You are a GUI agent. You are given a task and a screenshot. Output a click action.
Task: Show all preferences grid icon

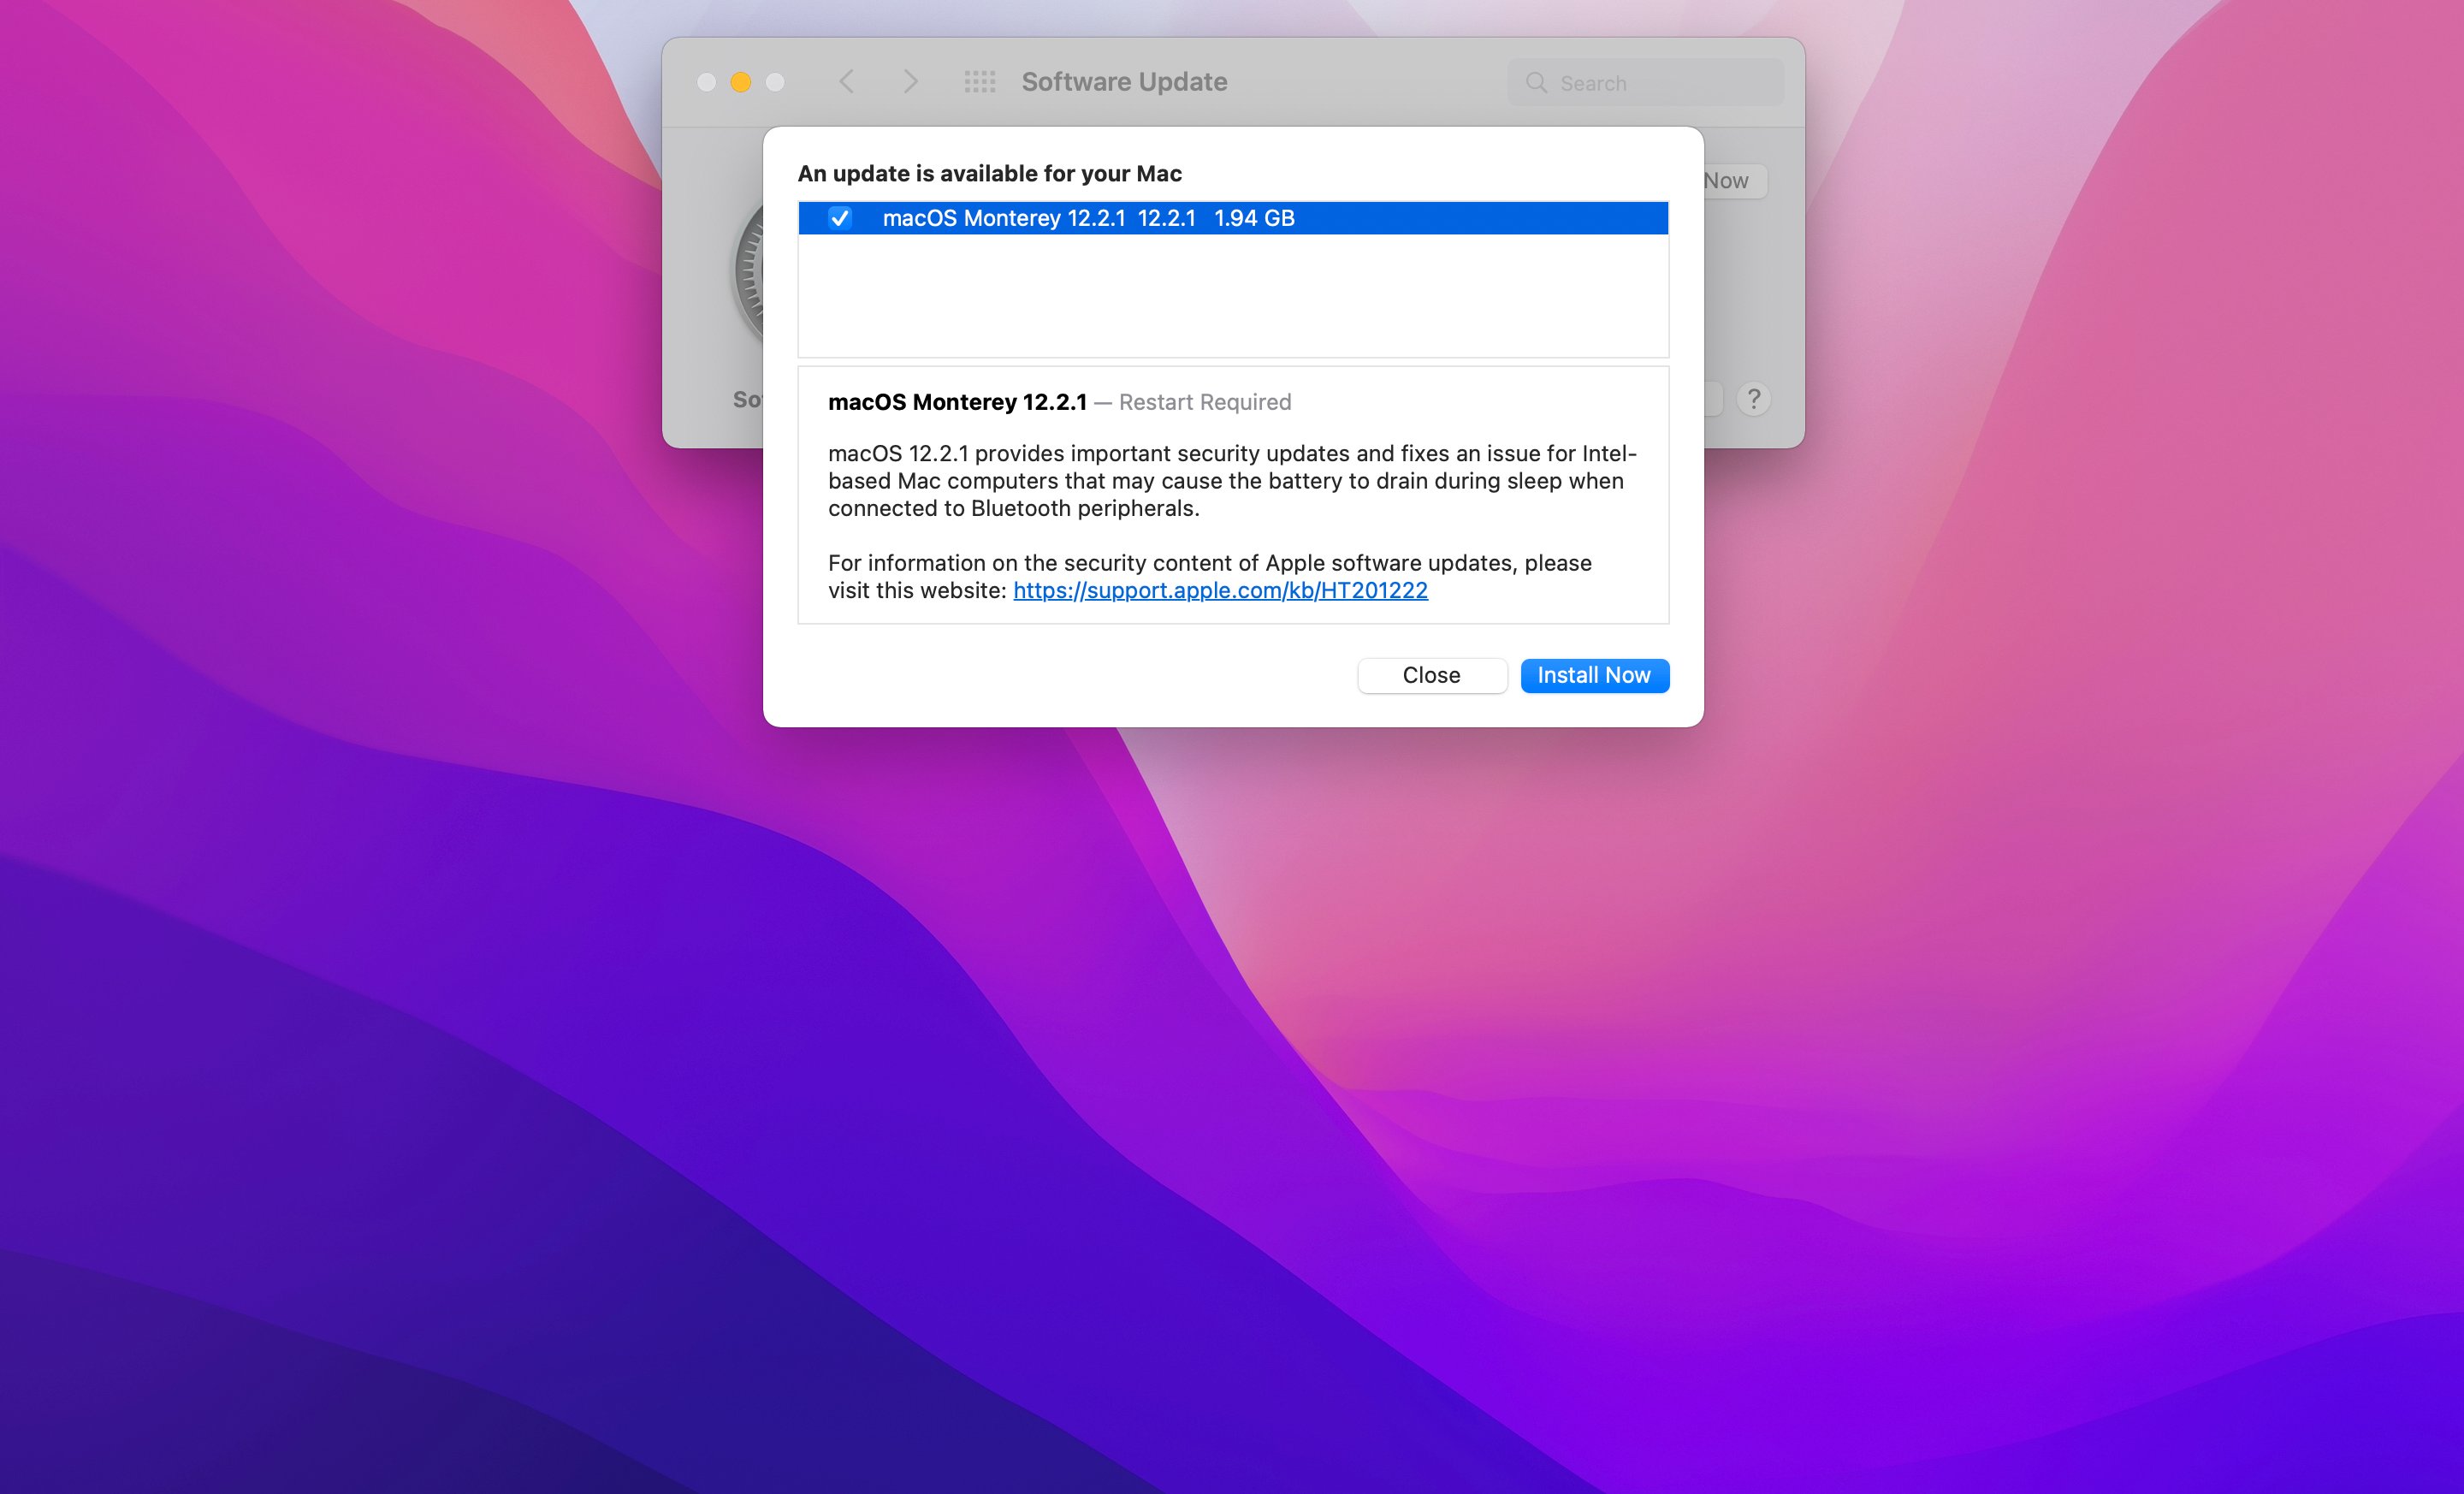tap(979, 82)
